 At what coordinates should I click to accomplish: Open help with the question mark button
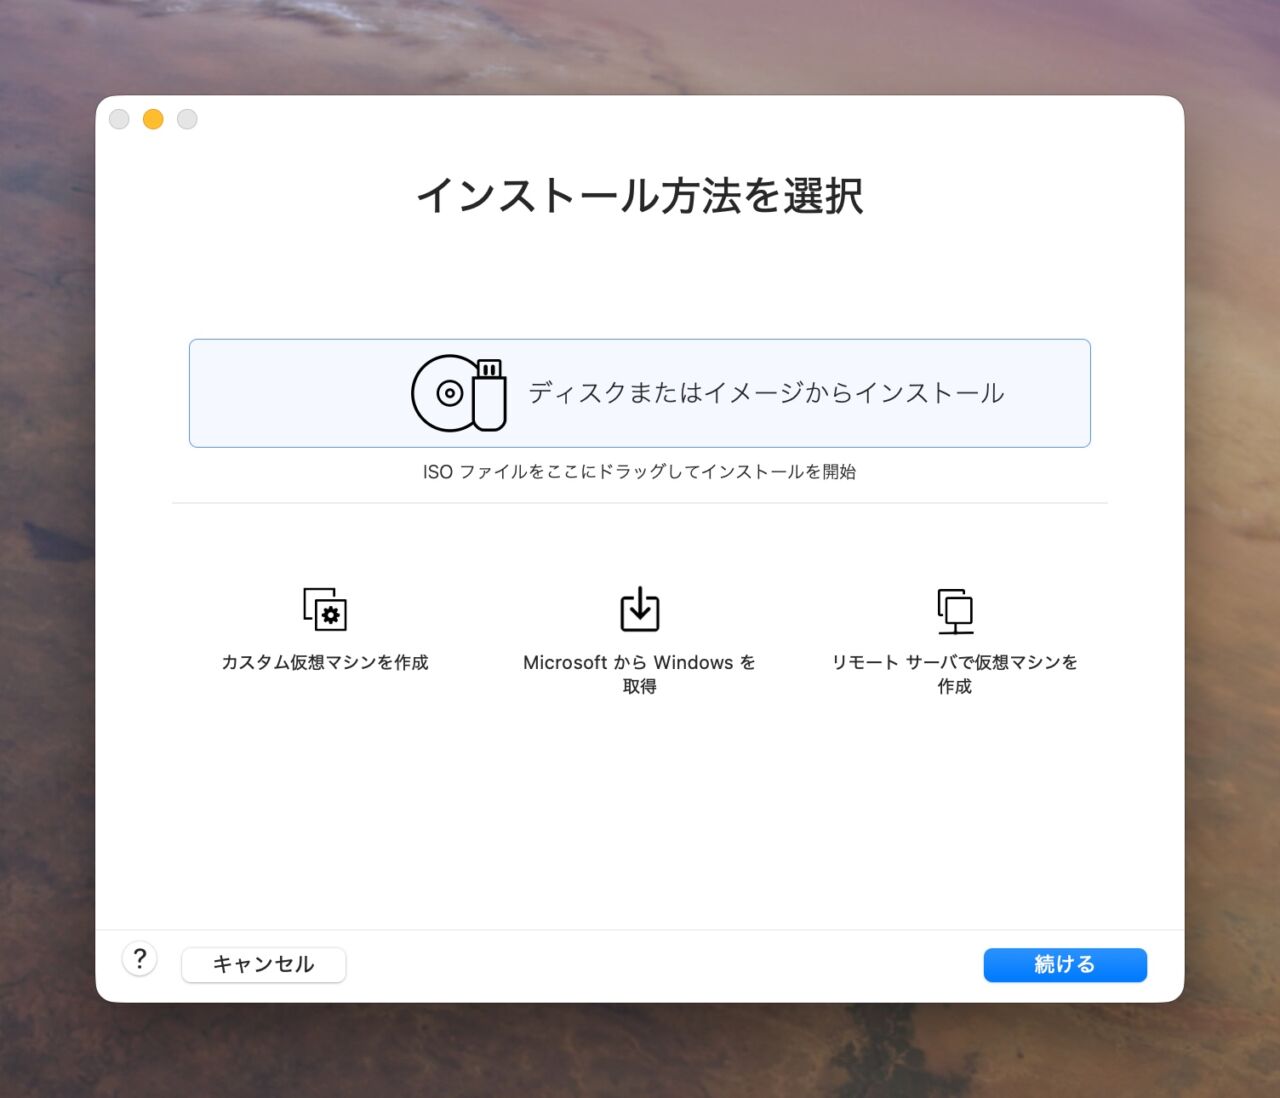point(140,960)
